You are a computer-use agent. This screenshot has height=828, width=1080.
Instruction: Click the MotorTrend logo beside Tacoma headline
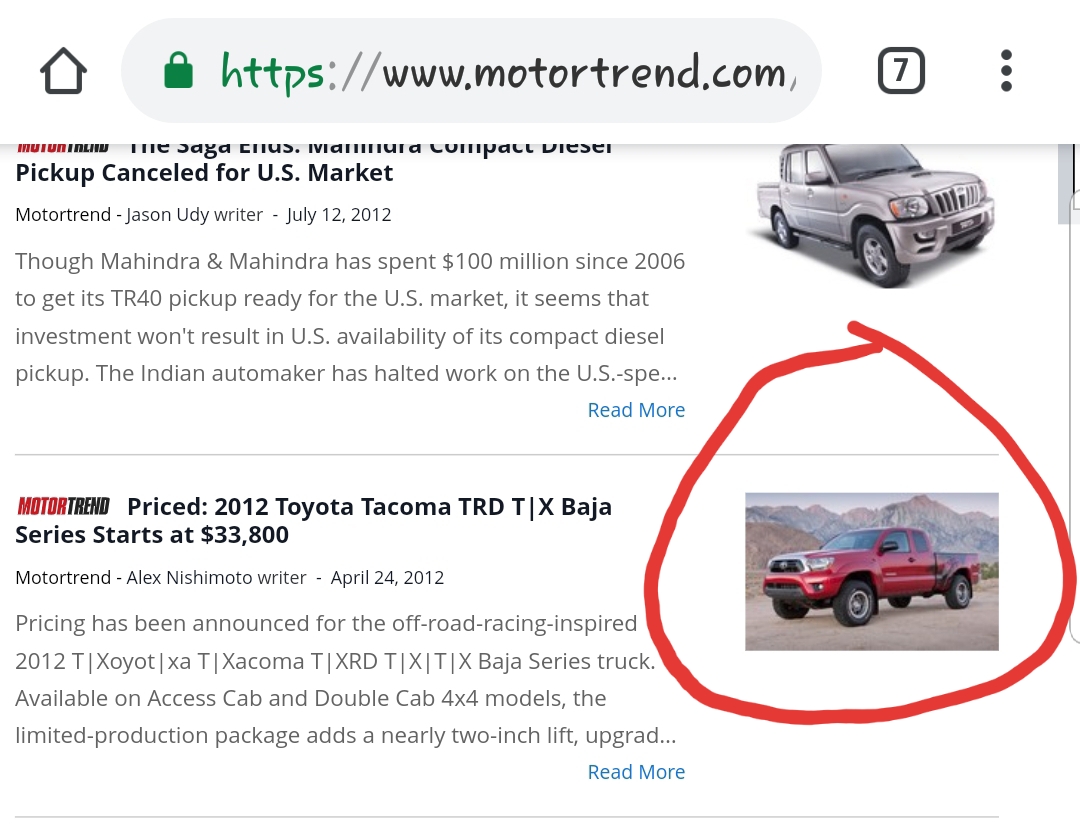click(63, 506)
